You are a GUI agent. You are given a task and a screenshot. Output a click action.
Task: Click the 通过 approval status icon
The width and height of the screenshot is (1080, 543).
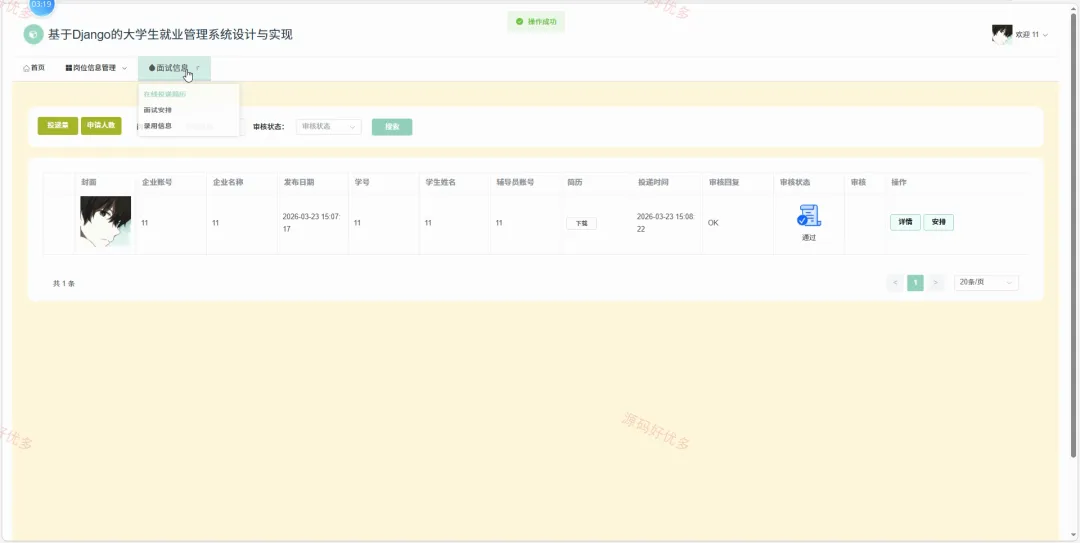[809, 215]
